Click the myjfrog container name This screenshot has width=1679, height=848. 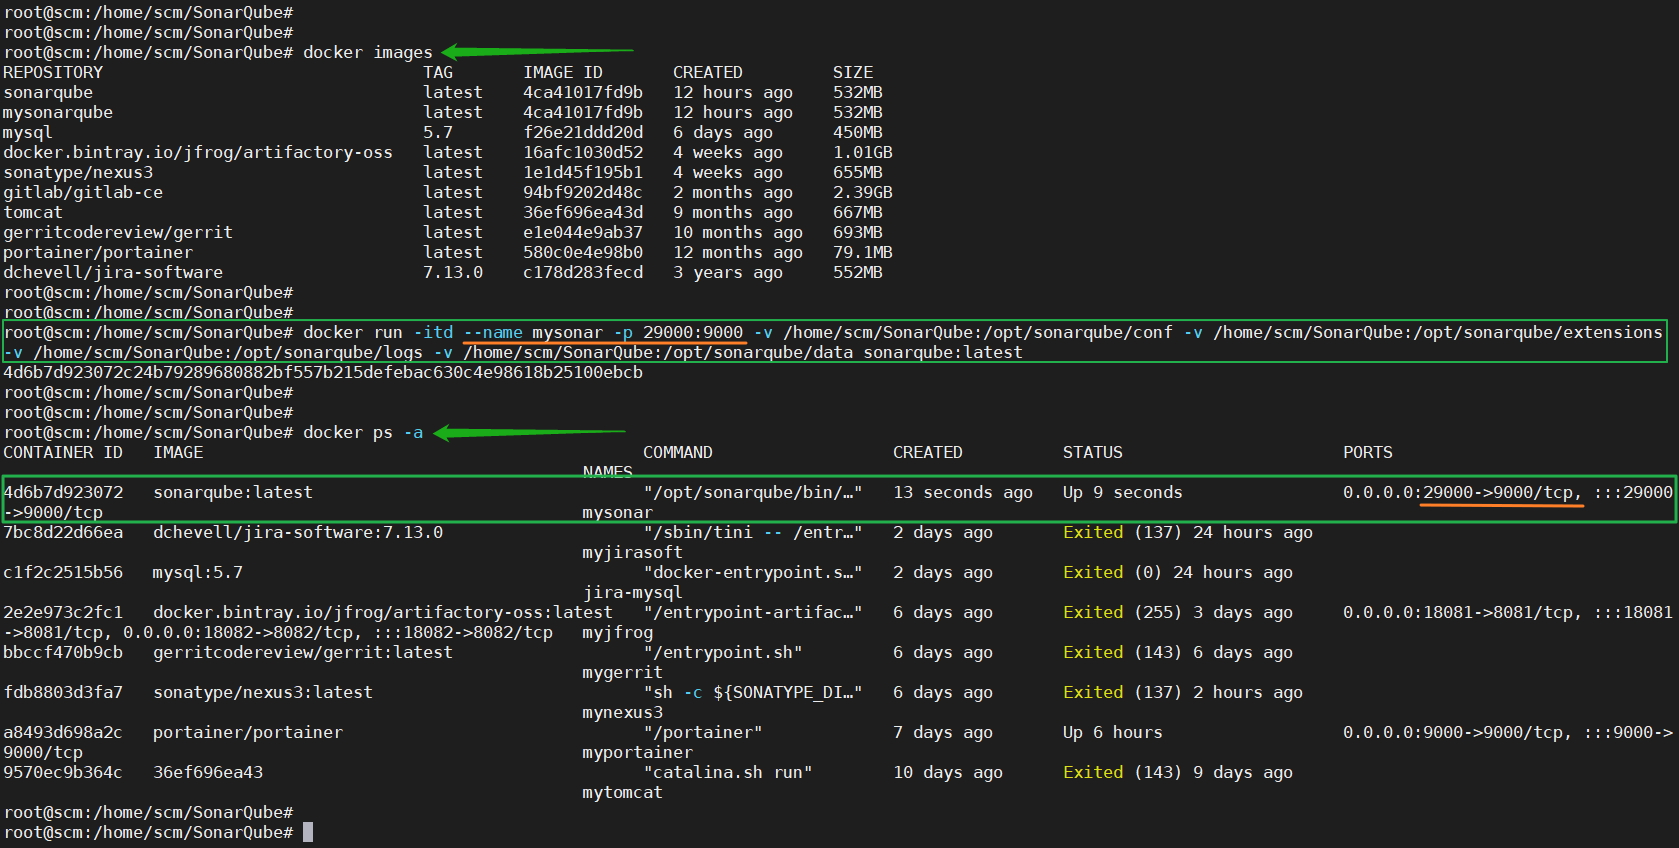coord(618,632)
